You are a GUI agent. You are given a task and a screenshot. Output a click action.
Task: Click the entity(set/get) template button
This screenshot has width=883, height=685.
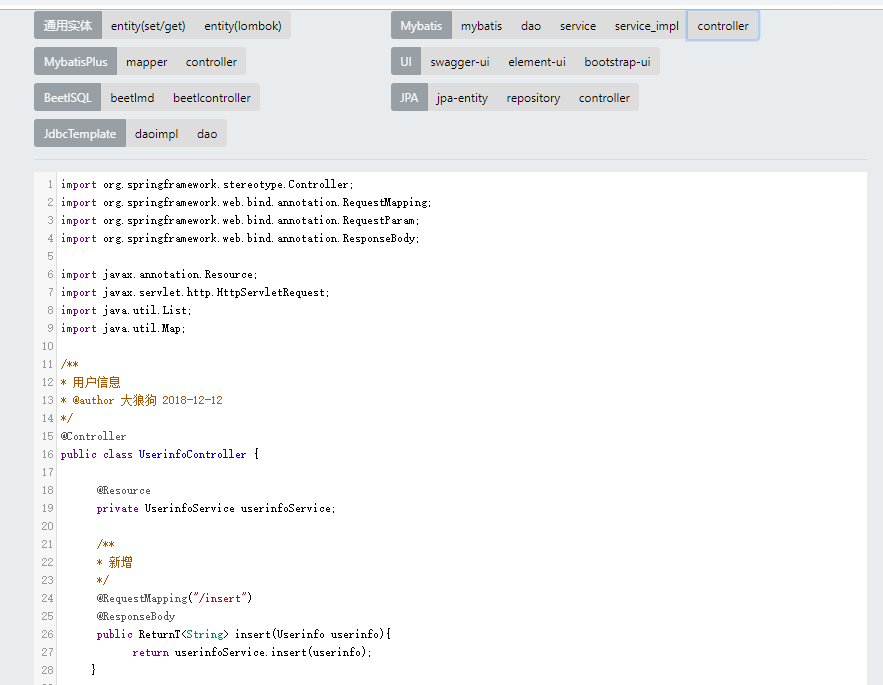click(148, 26)
